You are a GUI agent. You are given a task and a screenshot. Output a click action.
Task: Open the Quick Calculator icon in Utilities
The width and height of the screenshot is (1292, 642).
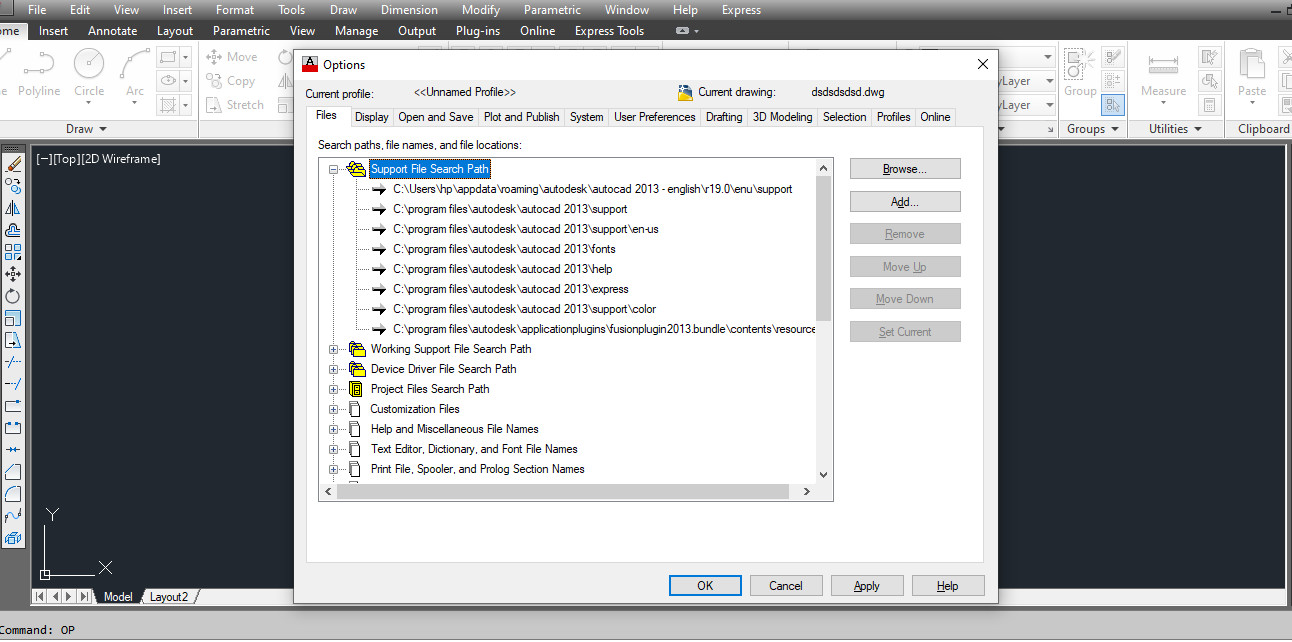click(1210, 104)
